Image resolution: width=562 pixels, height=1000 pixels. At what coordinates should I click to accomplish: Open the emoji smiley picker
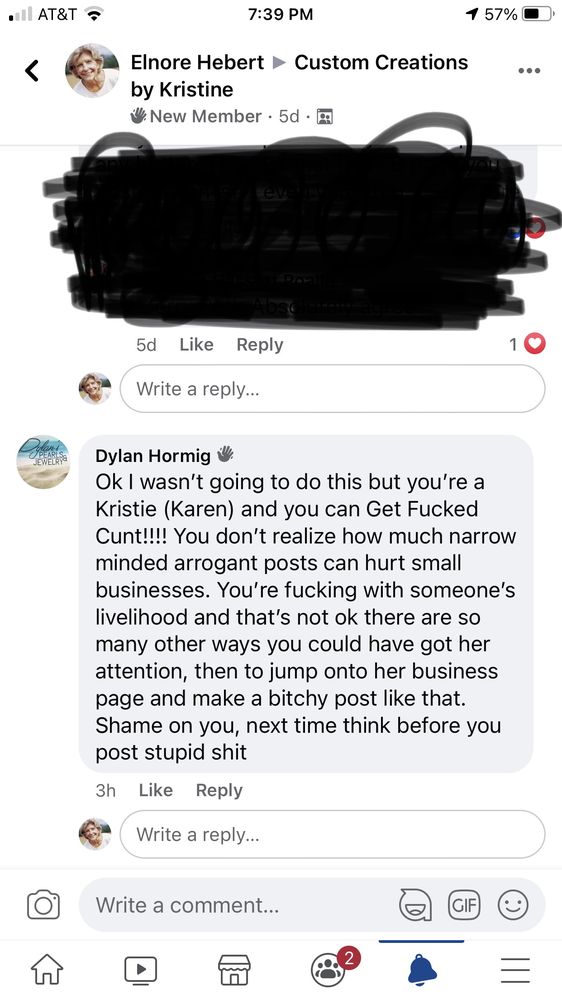click(513, 905)
